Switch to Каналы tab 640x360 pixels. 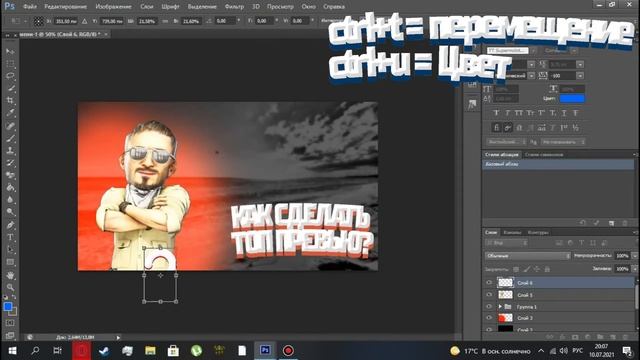pyautogui.click(x=512, y=232)
